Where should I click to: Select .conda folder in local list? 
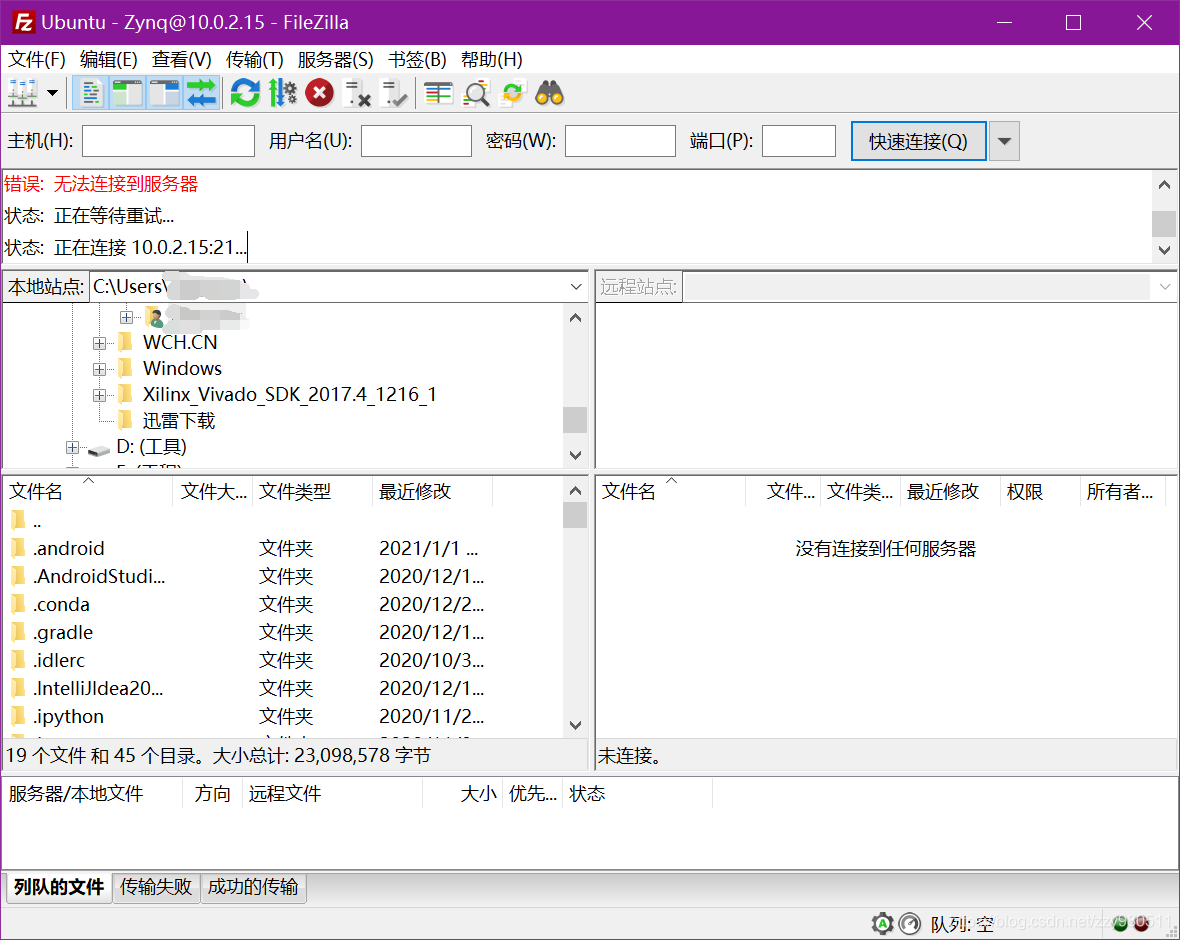coord(61,604)
